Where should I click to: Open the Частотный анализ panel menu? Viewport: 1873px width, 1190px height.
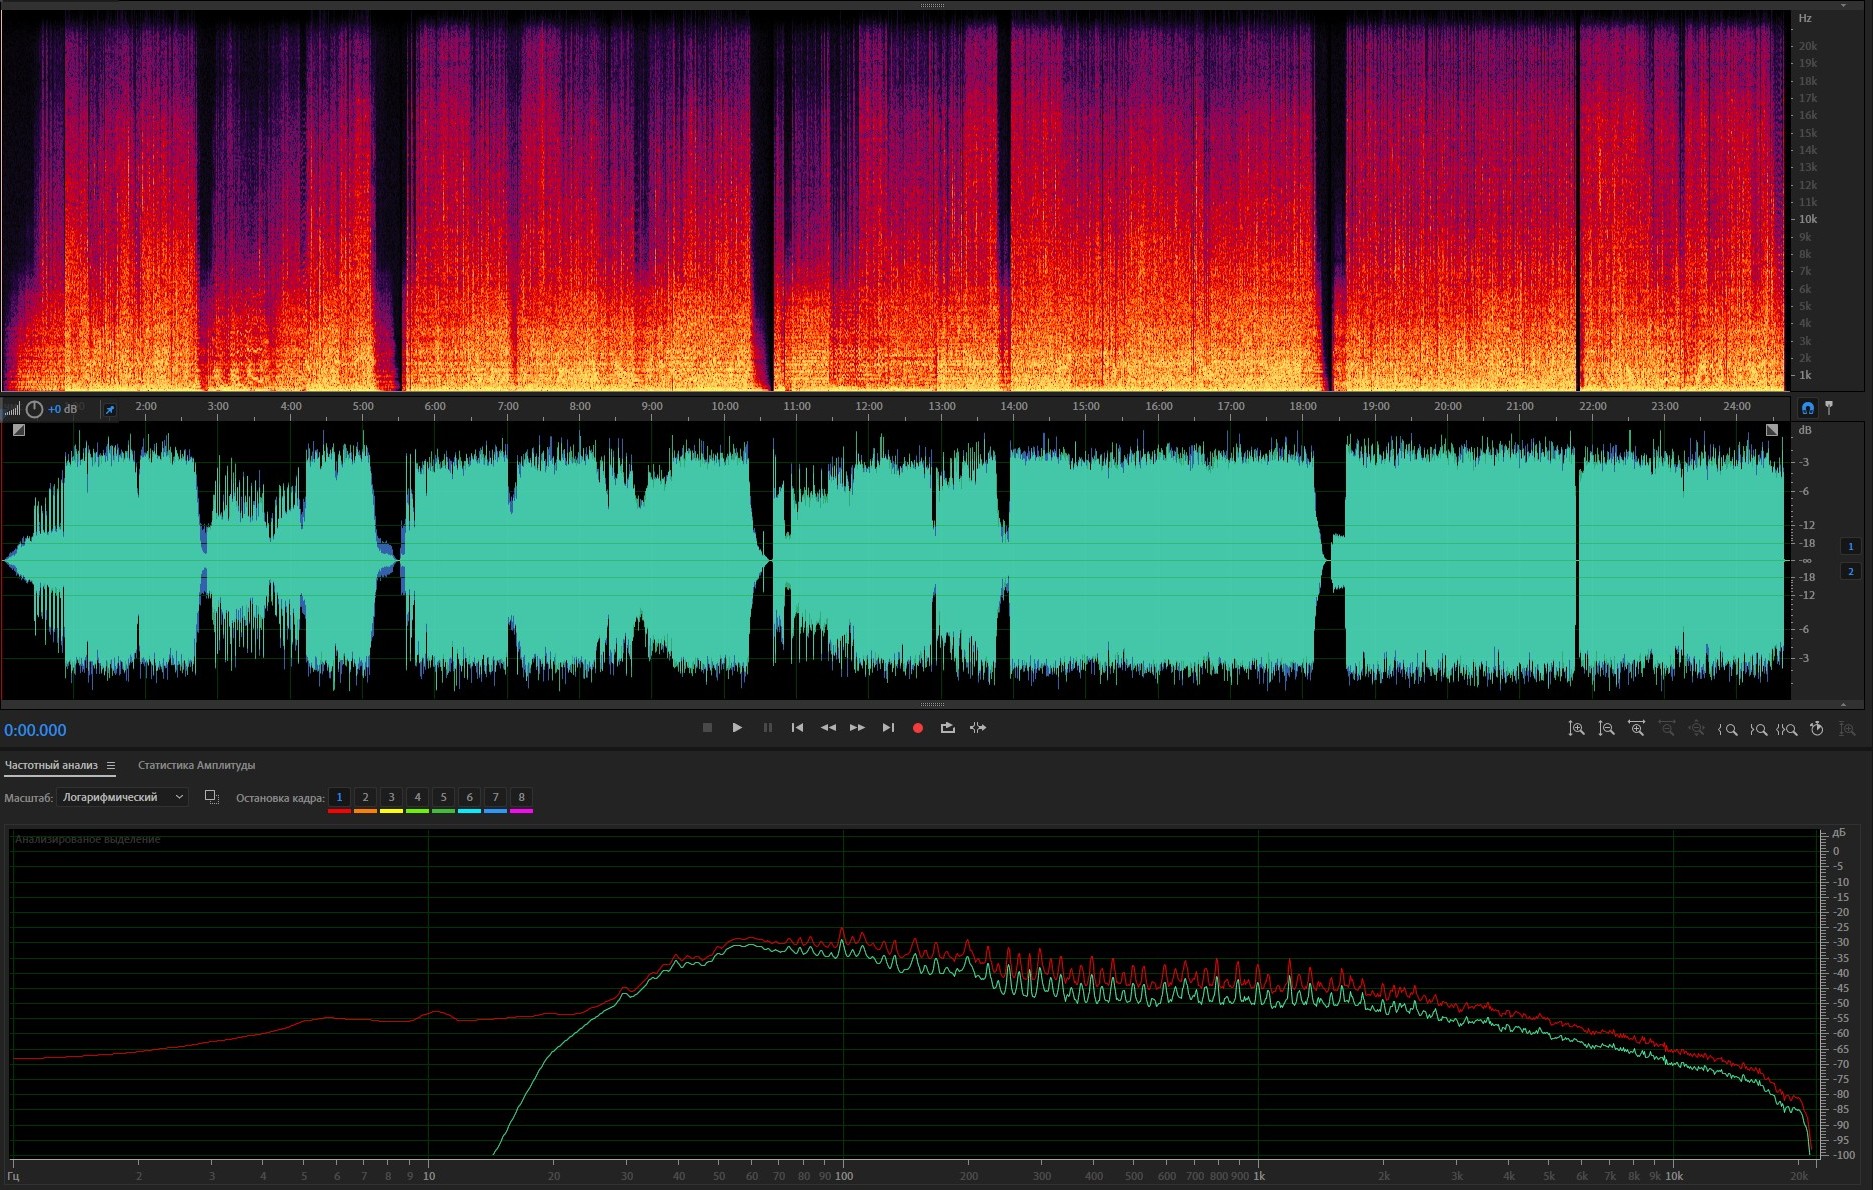111,766
